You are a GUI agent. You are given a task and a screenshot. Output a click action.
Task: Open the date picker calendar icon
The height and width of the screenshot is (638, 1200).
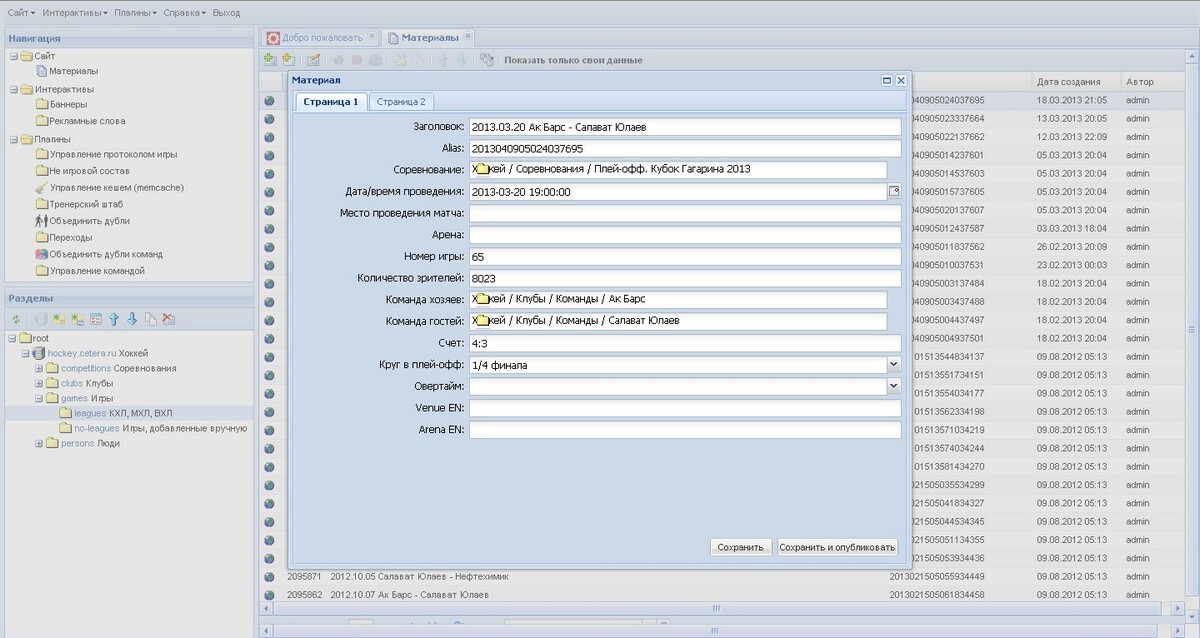point(894,191)
